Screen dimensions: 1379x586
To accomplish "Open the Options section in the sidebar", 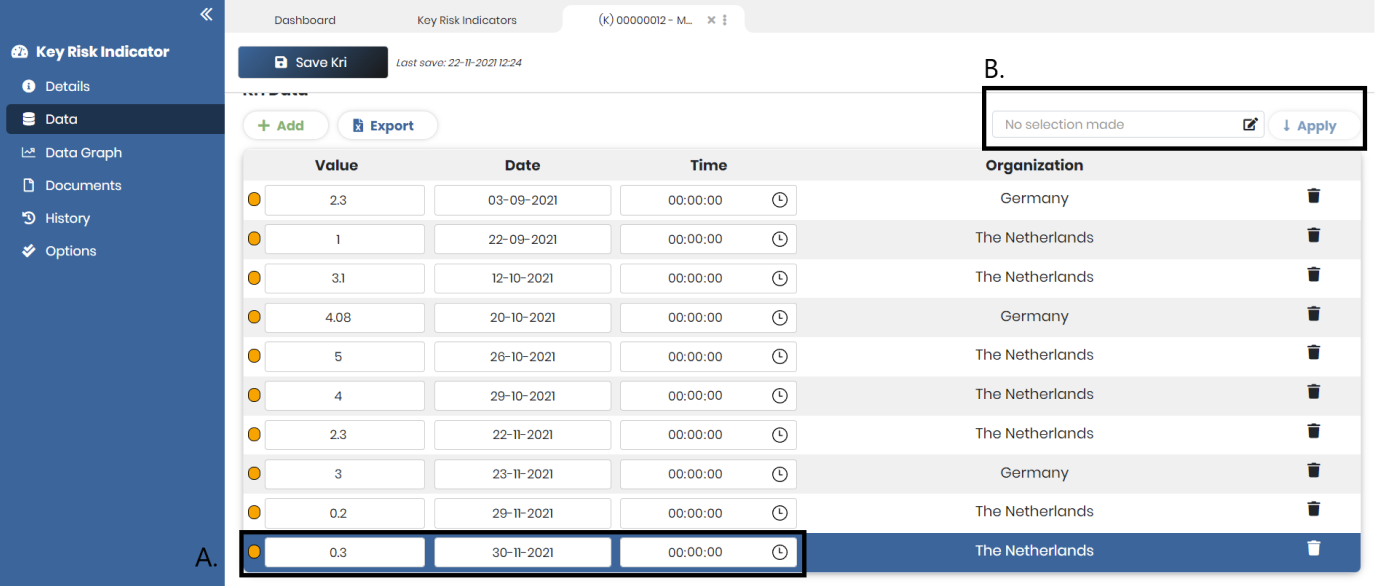I will (x=70, y=251).
